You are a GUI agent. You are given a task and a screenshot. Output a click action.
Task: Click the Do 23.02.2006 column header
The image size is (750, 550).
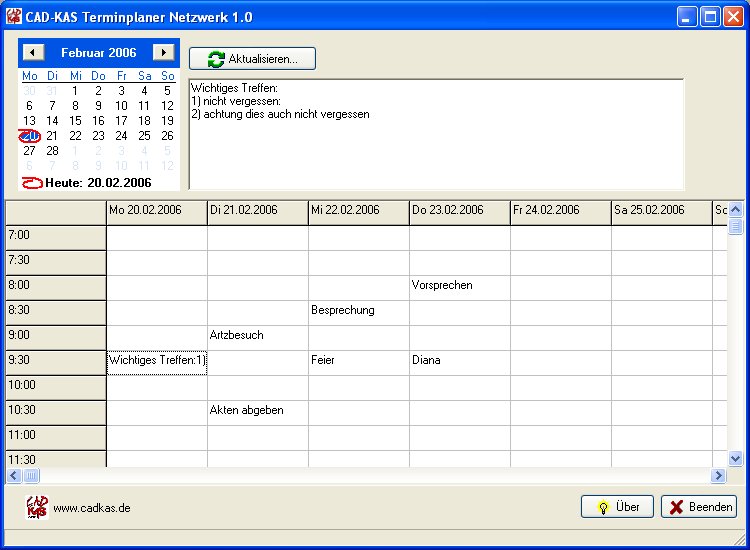pos(459,210)
